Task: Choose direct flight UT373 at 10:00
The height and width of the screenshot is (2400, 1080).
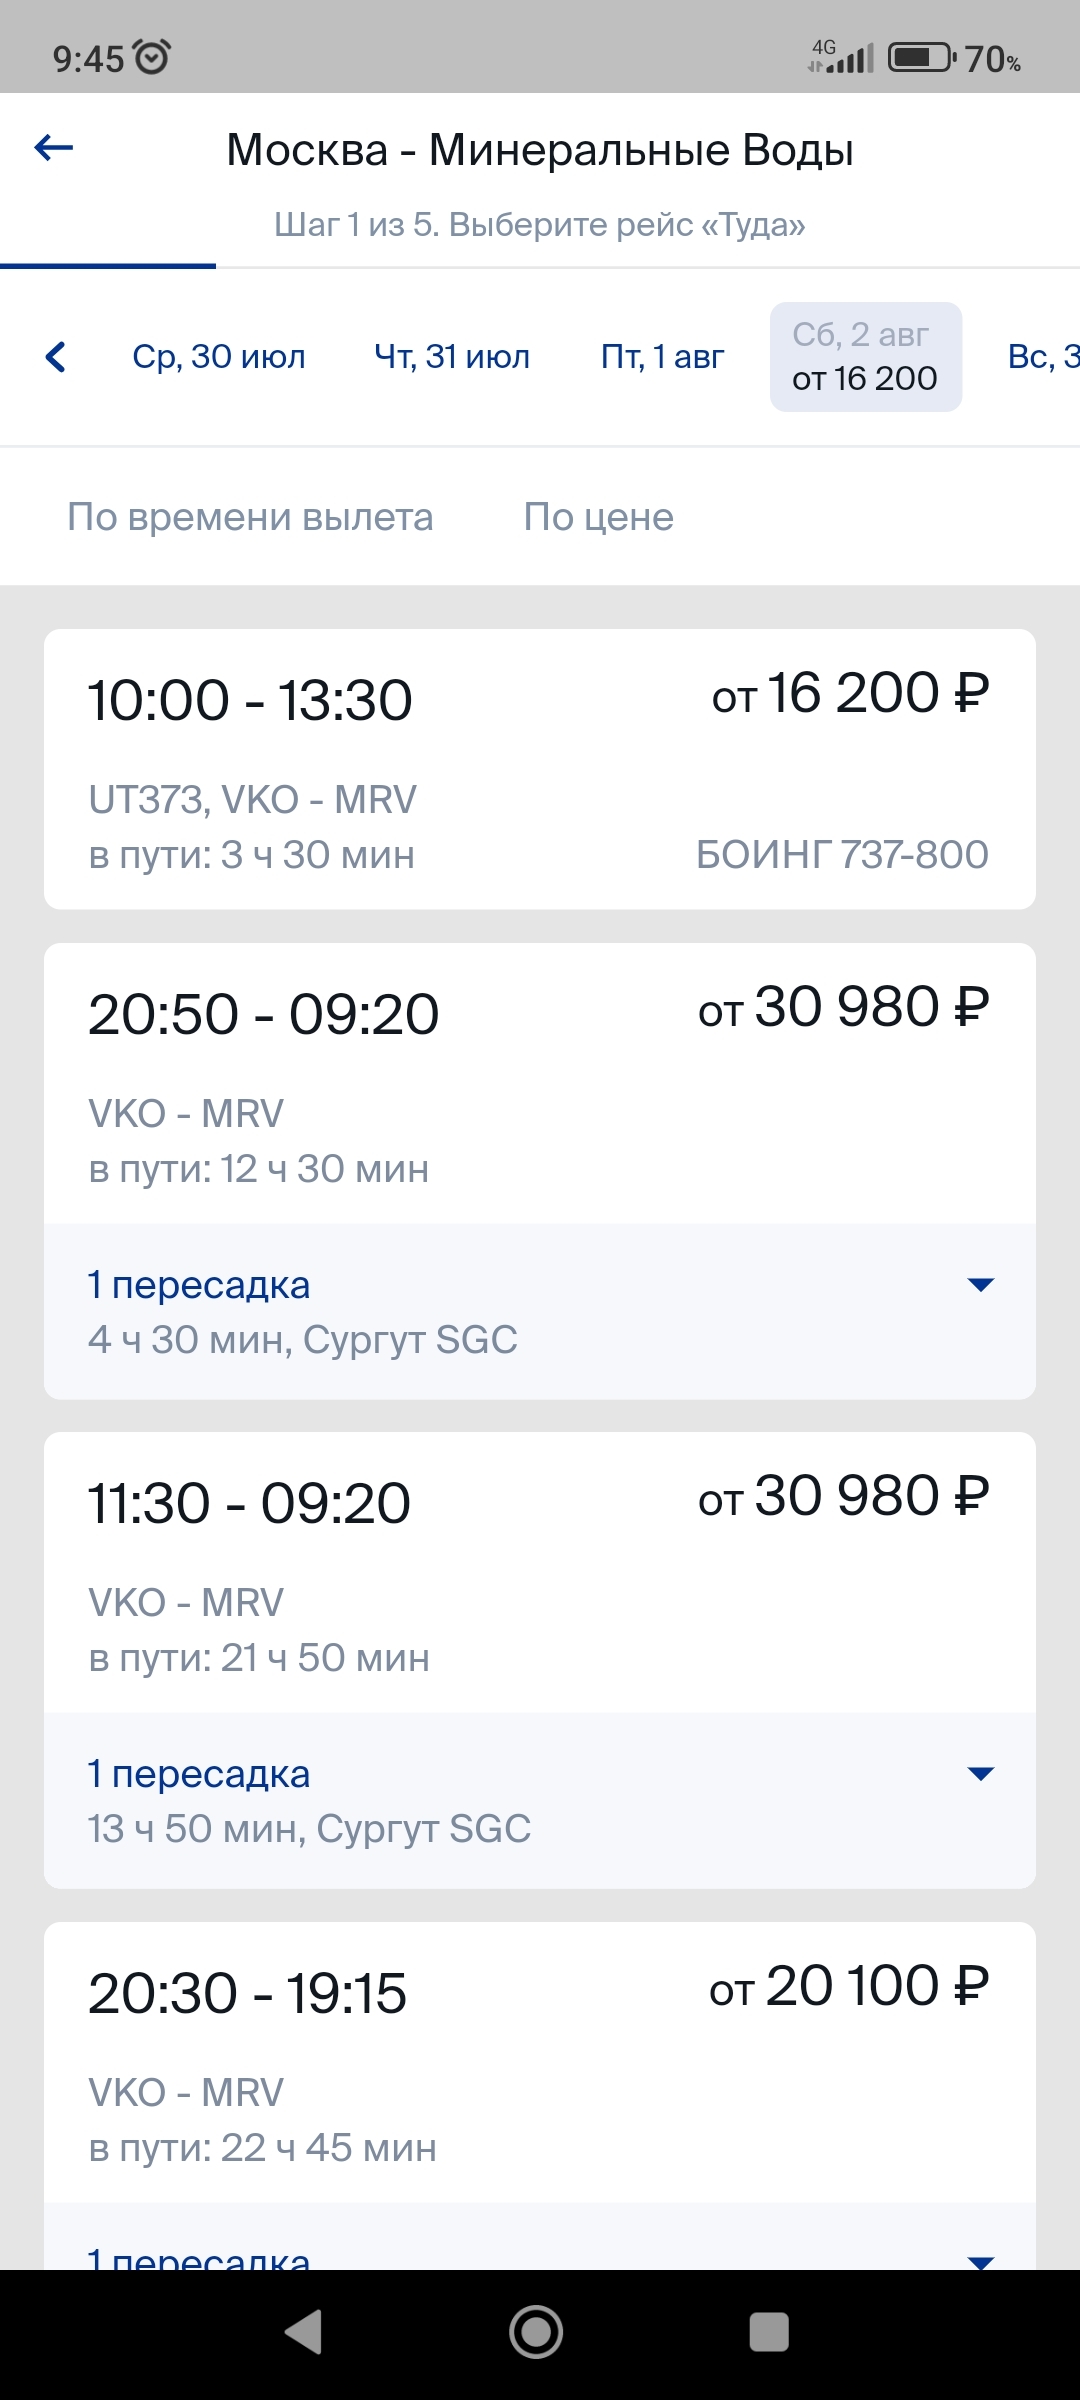Action: 540,769
